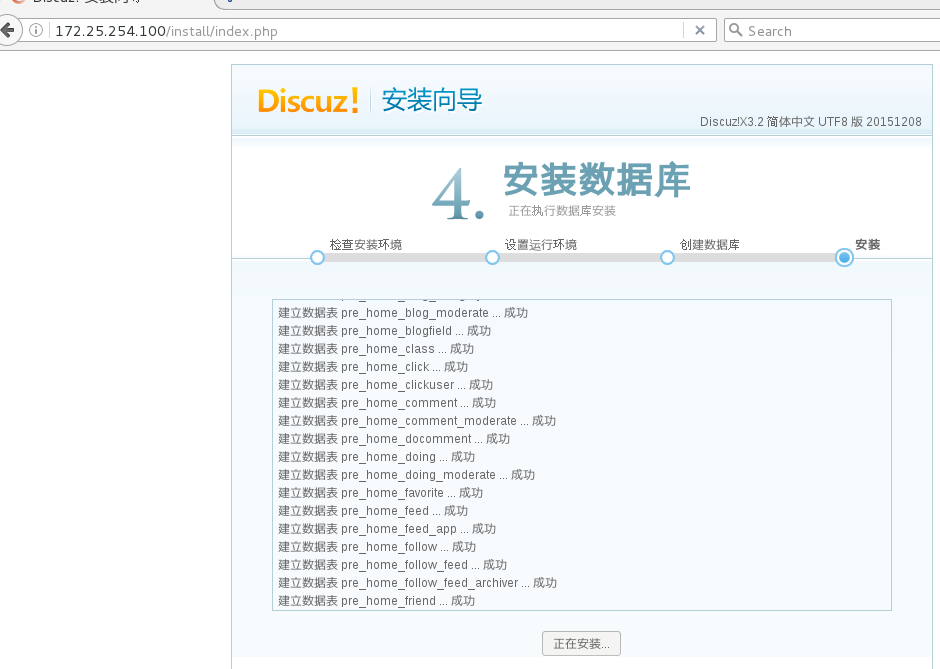The height and width of the screenshot is (669, 940).
Task: Click log line pre_home_favorite
Action: click(x=380, y=493)
